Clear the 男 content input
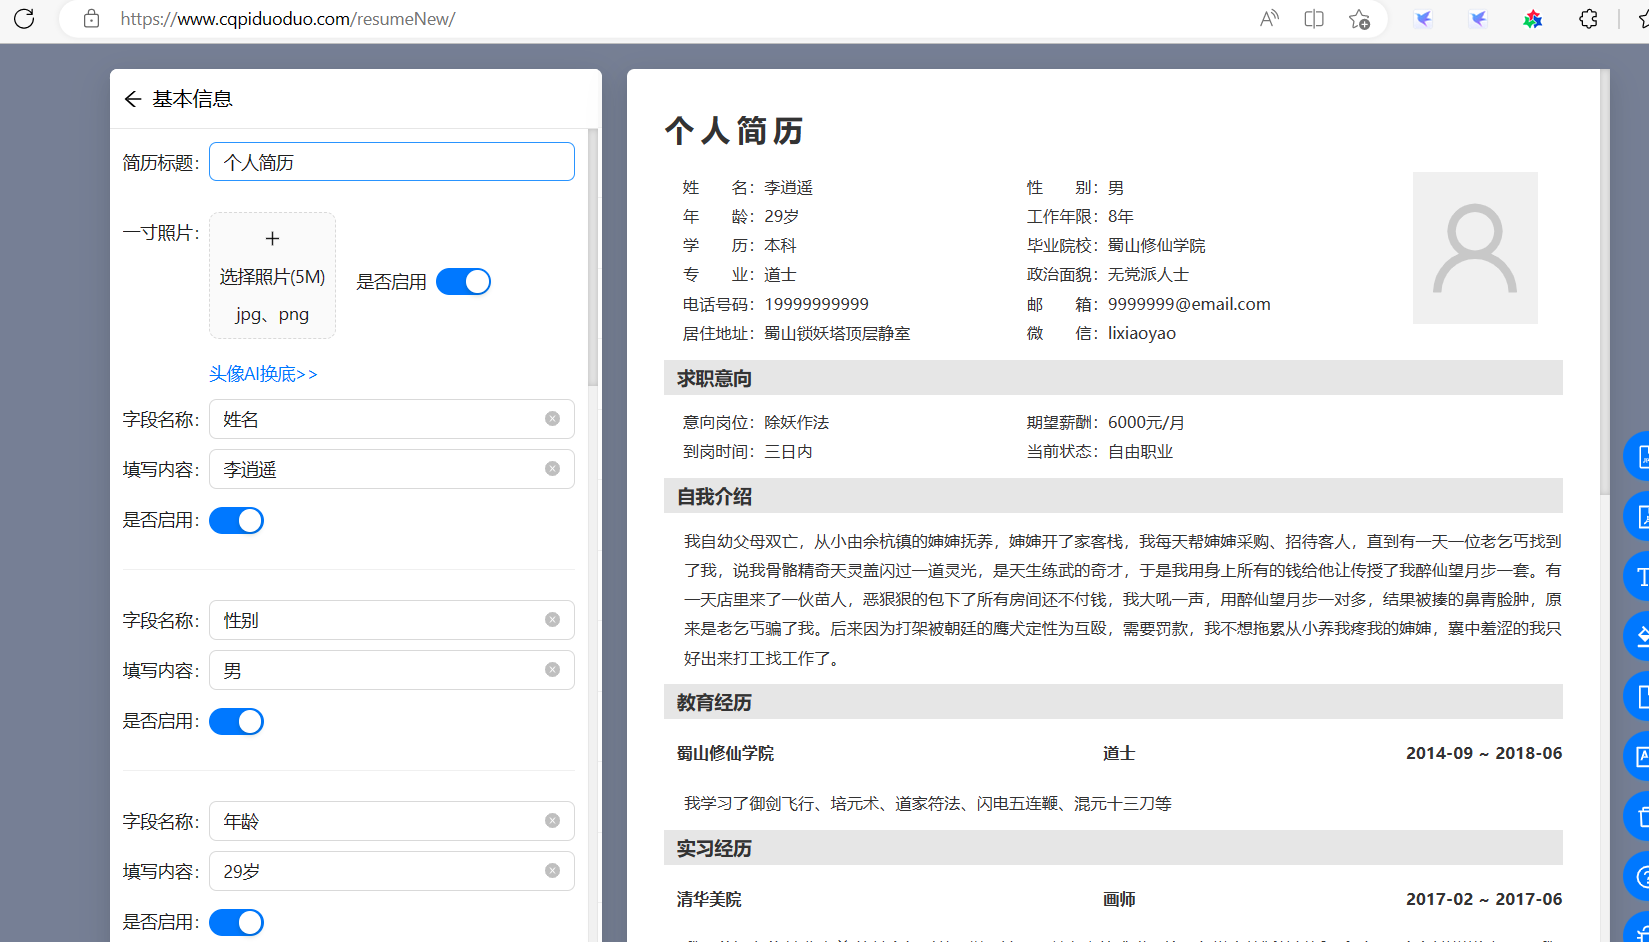 point(552,670)
